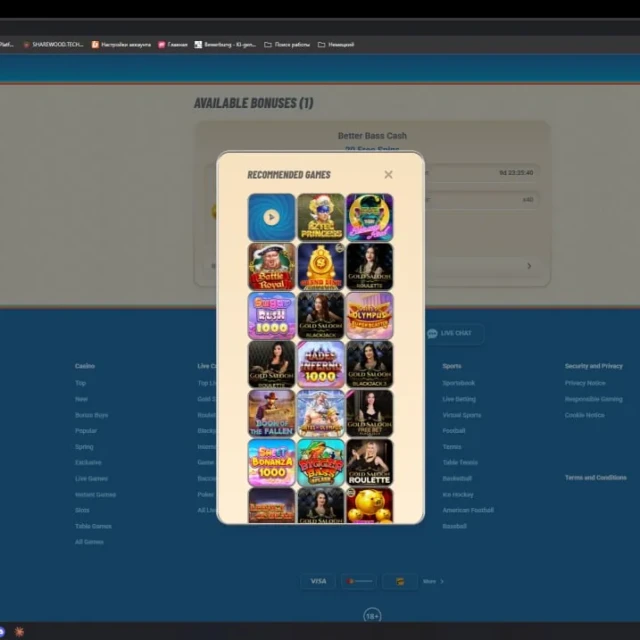The height and width of the screenshot is (640, 640).
Task: Open the Exclusive games link
Action: 88,462
